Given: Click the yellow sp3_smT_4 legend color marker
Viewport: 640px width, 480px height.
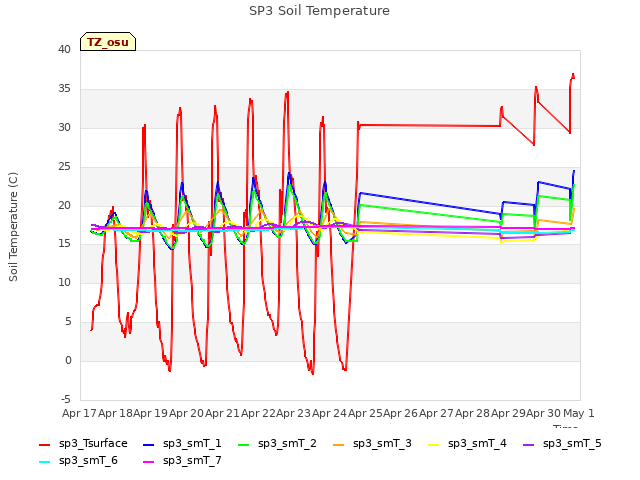Looking at the screenshot, I should [x=433, y=444].
